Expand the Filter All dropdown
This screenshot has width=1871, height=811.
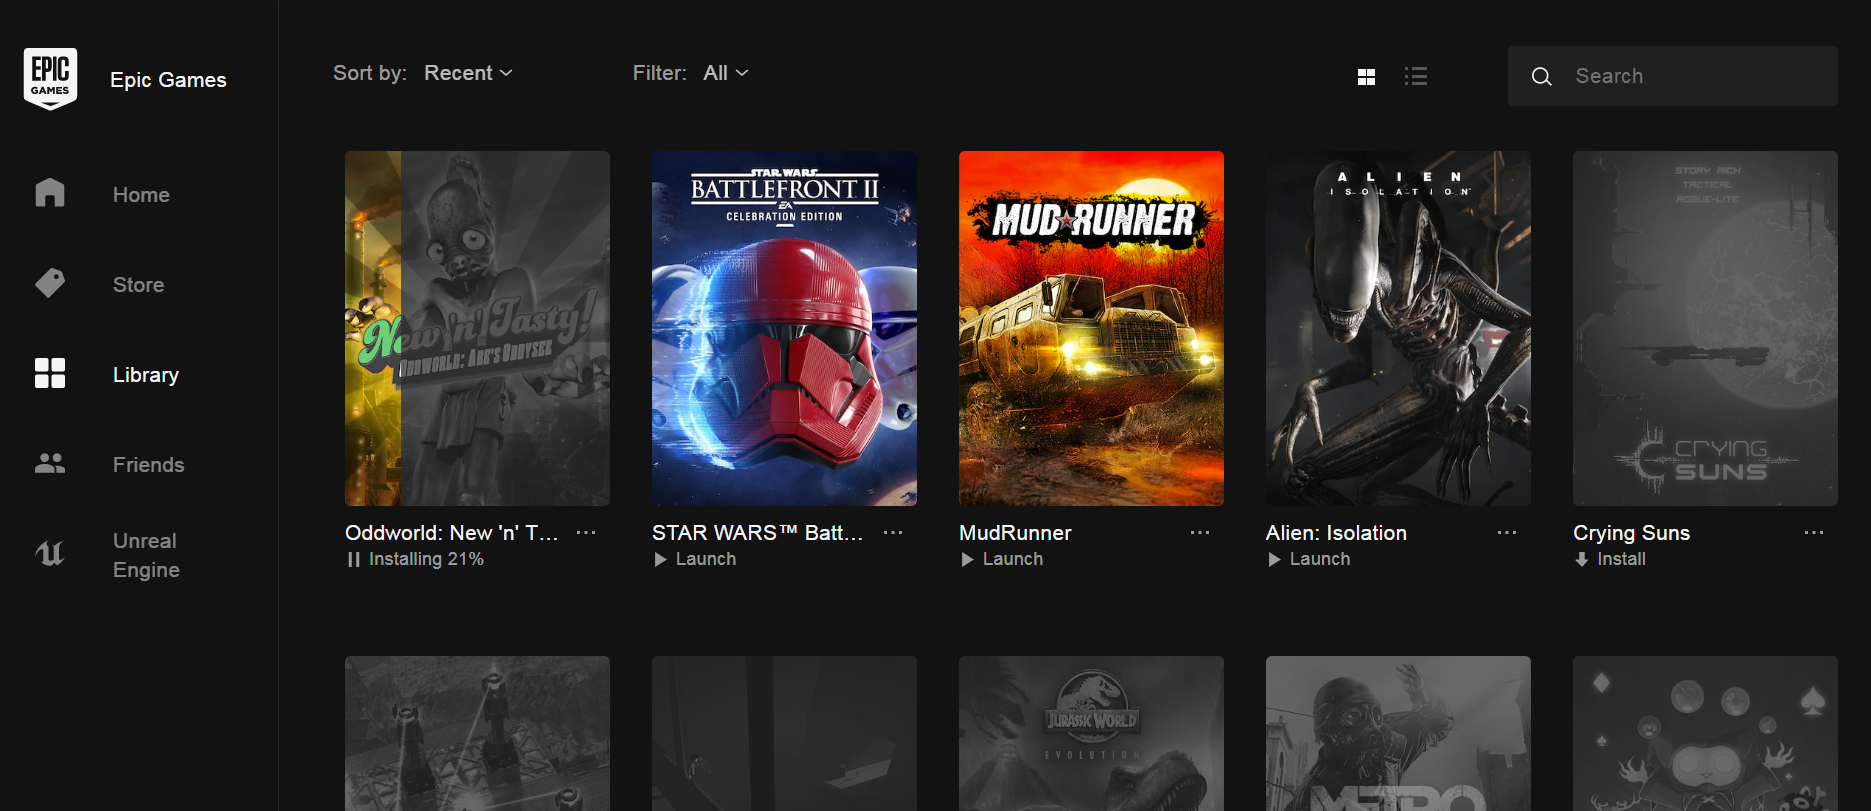[725, 73]
